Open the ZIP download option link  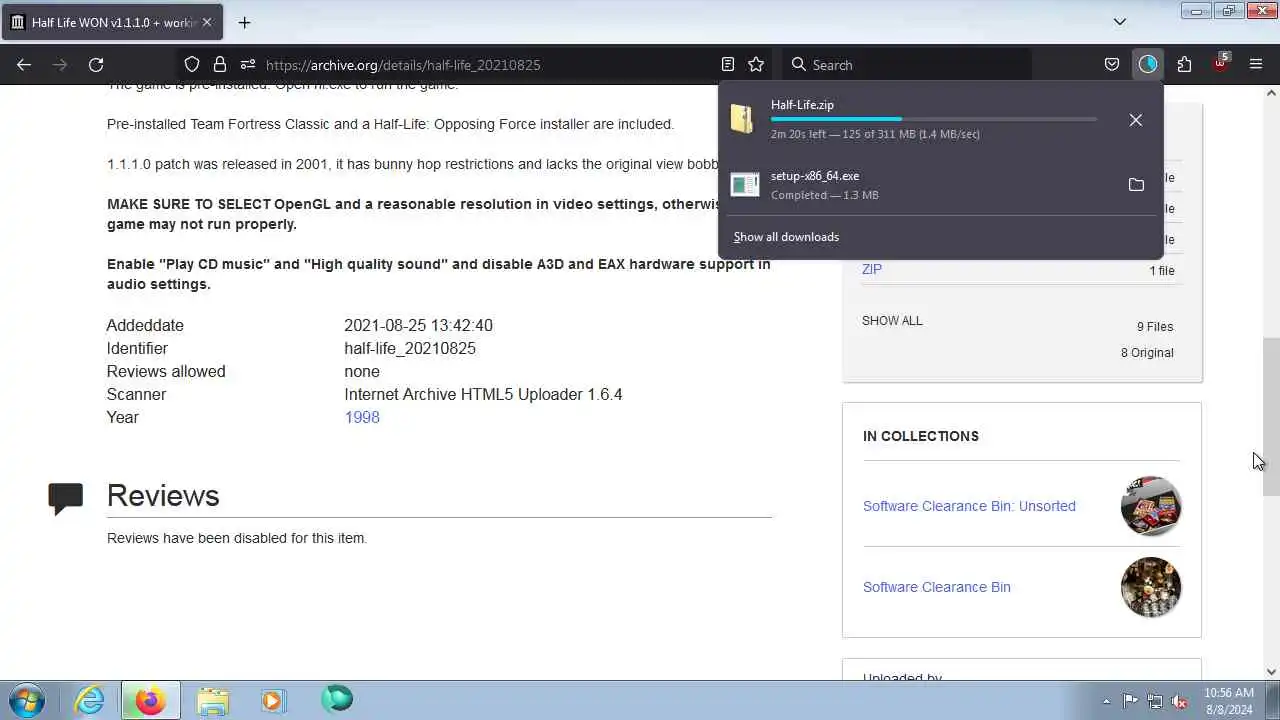pyautogui.click(x=872, y=269)
